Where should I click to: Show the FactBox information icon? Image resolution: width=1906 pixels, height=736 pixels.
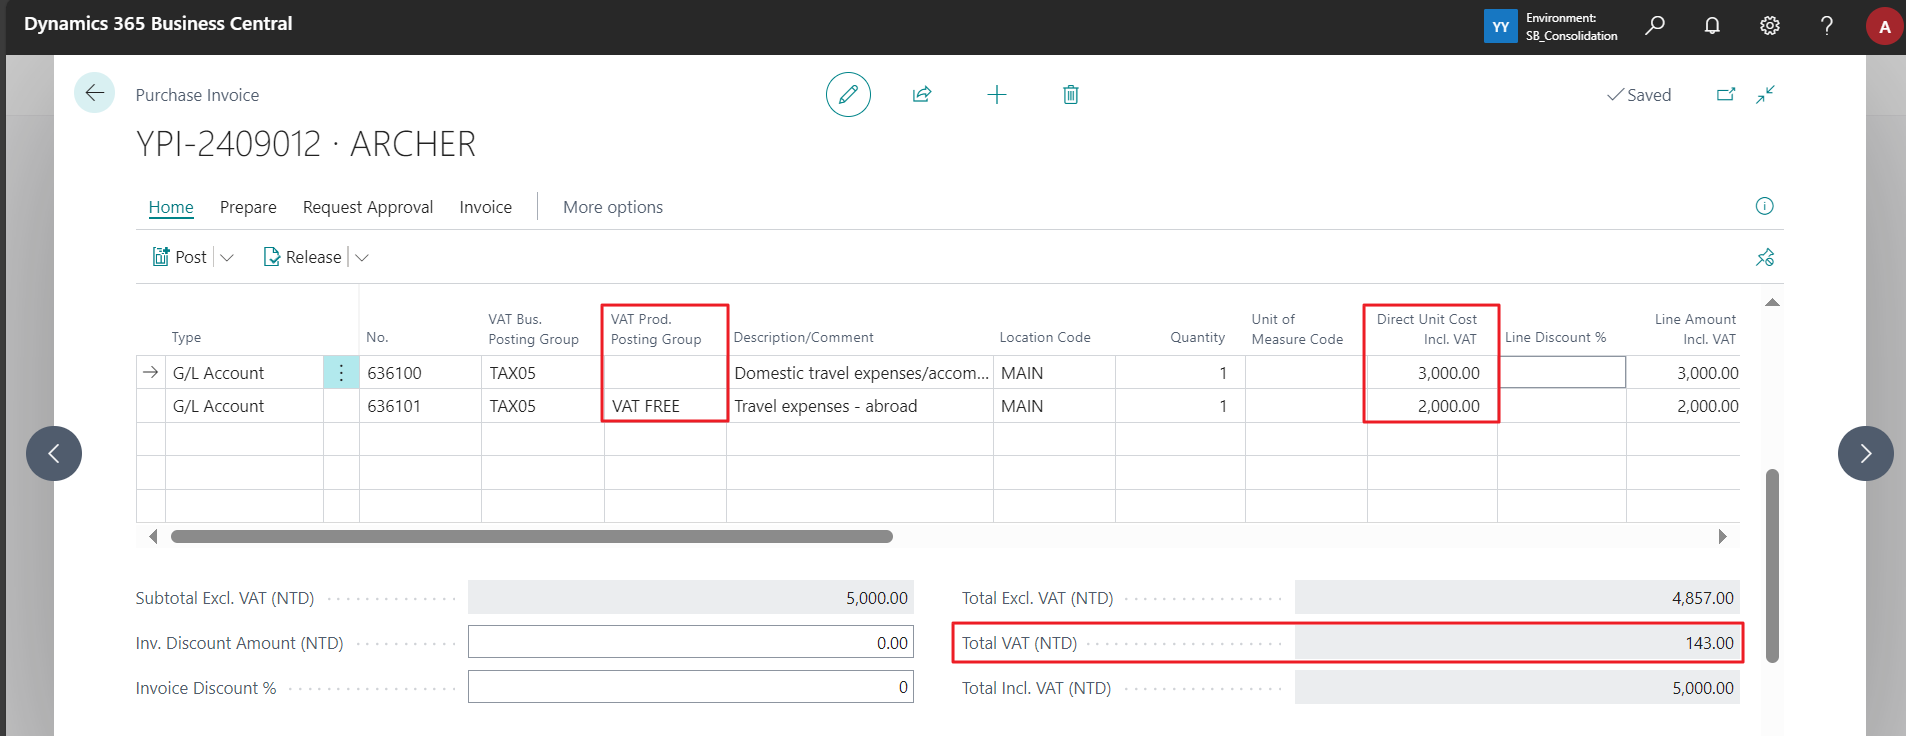1764,206
